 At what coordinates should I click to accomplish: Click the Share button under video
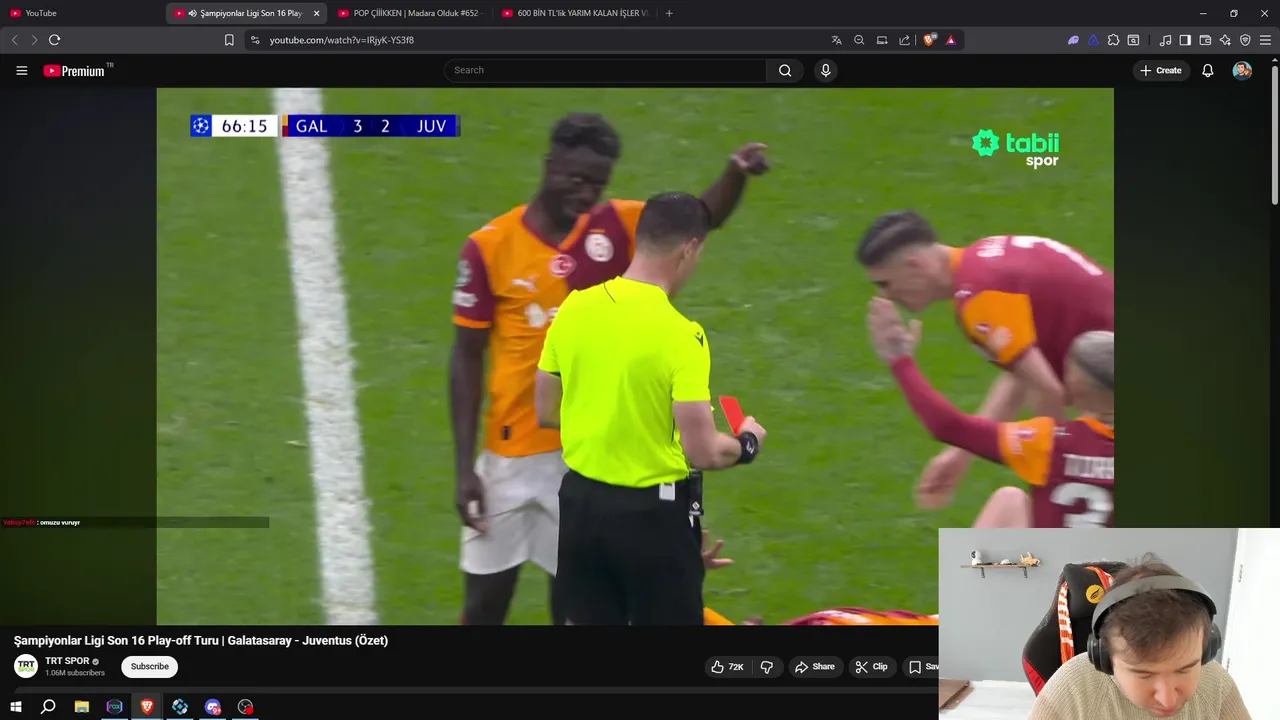tap(814, 667)
